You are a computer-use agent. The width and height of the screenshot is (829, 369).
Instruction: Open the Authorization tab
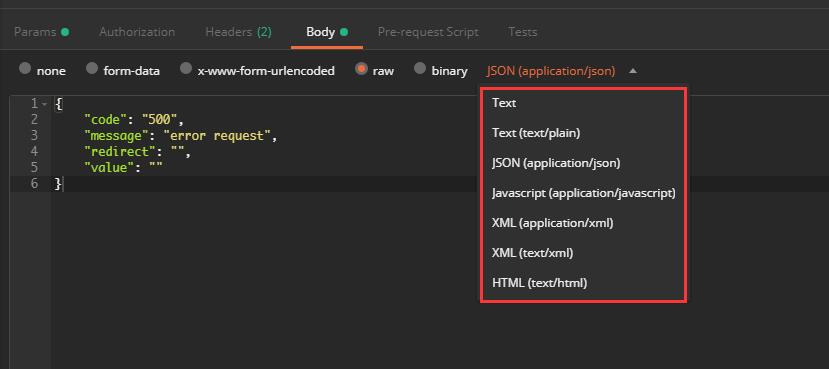[137, 32]
